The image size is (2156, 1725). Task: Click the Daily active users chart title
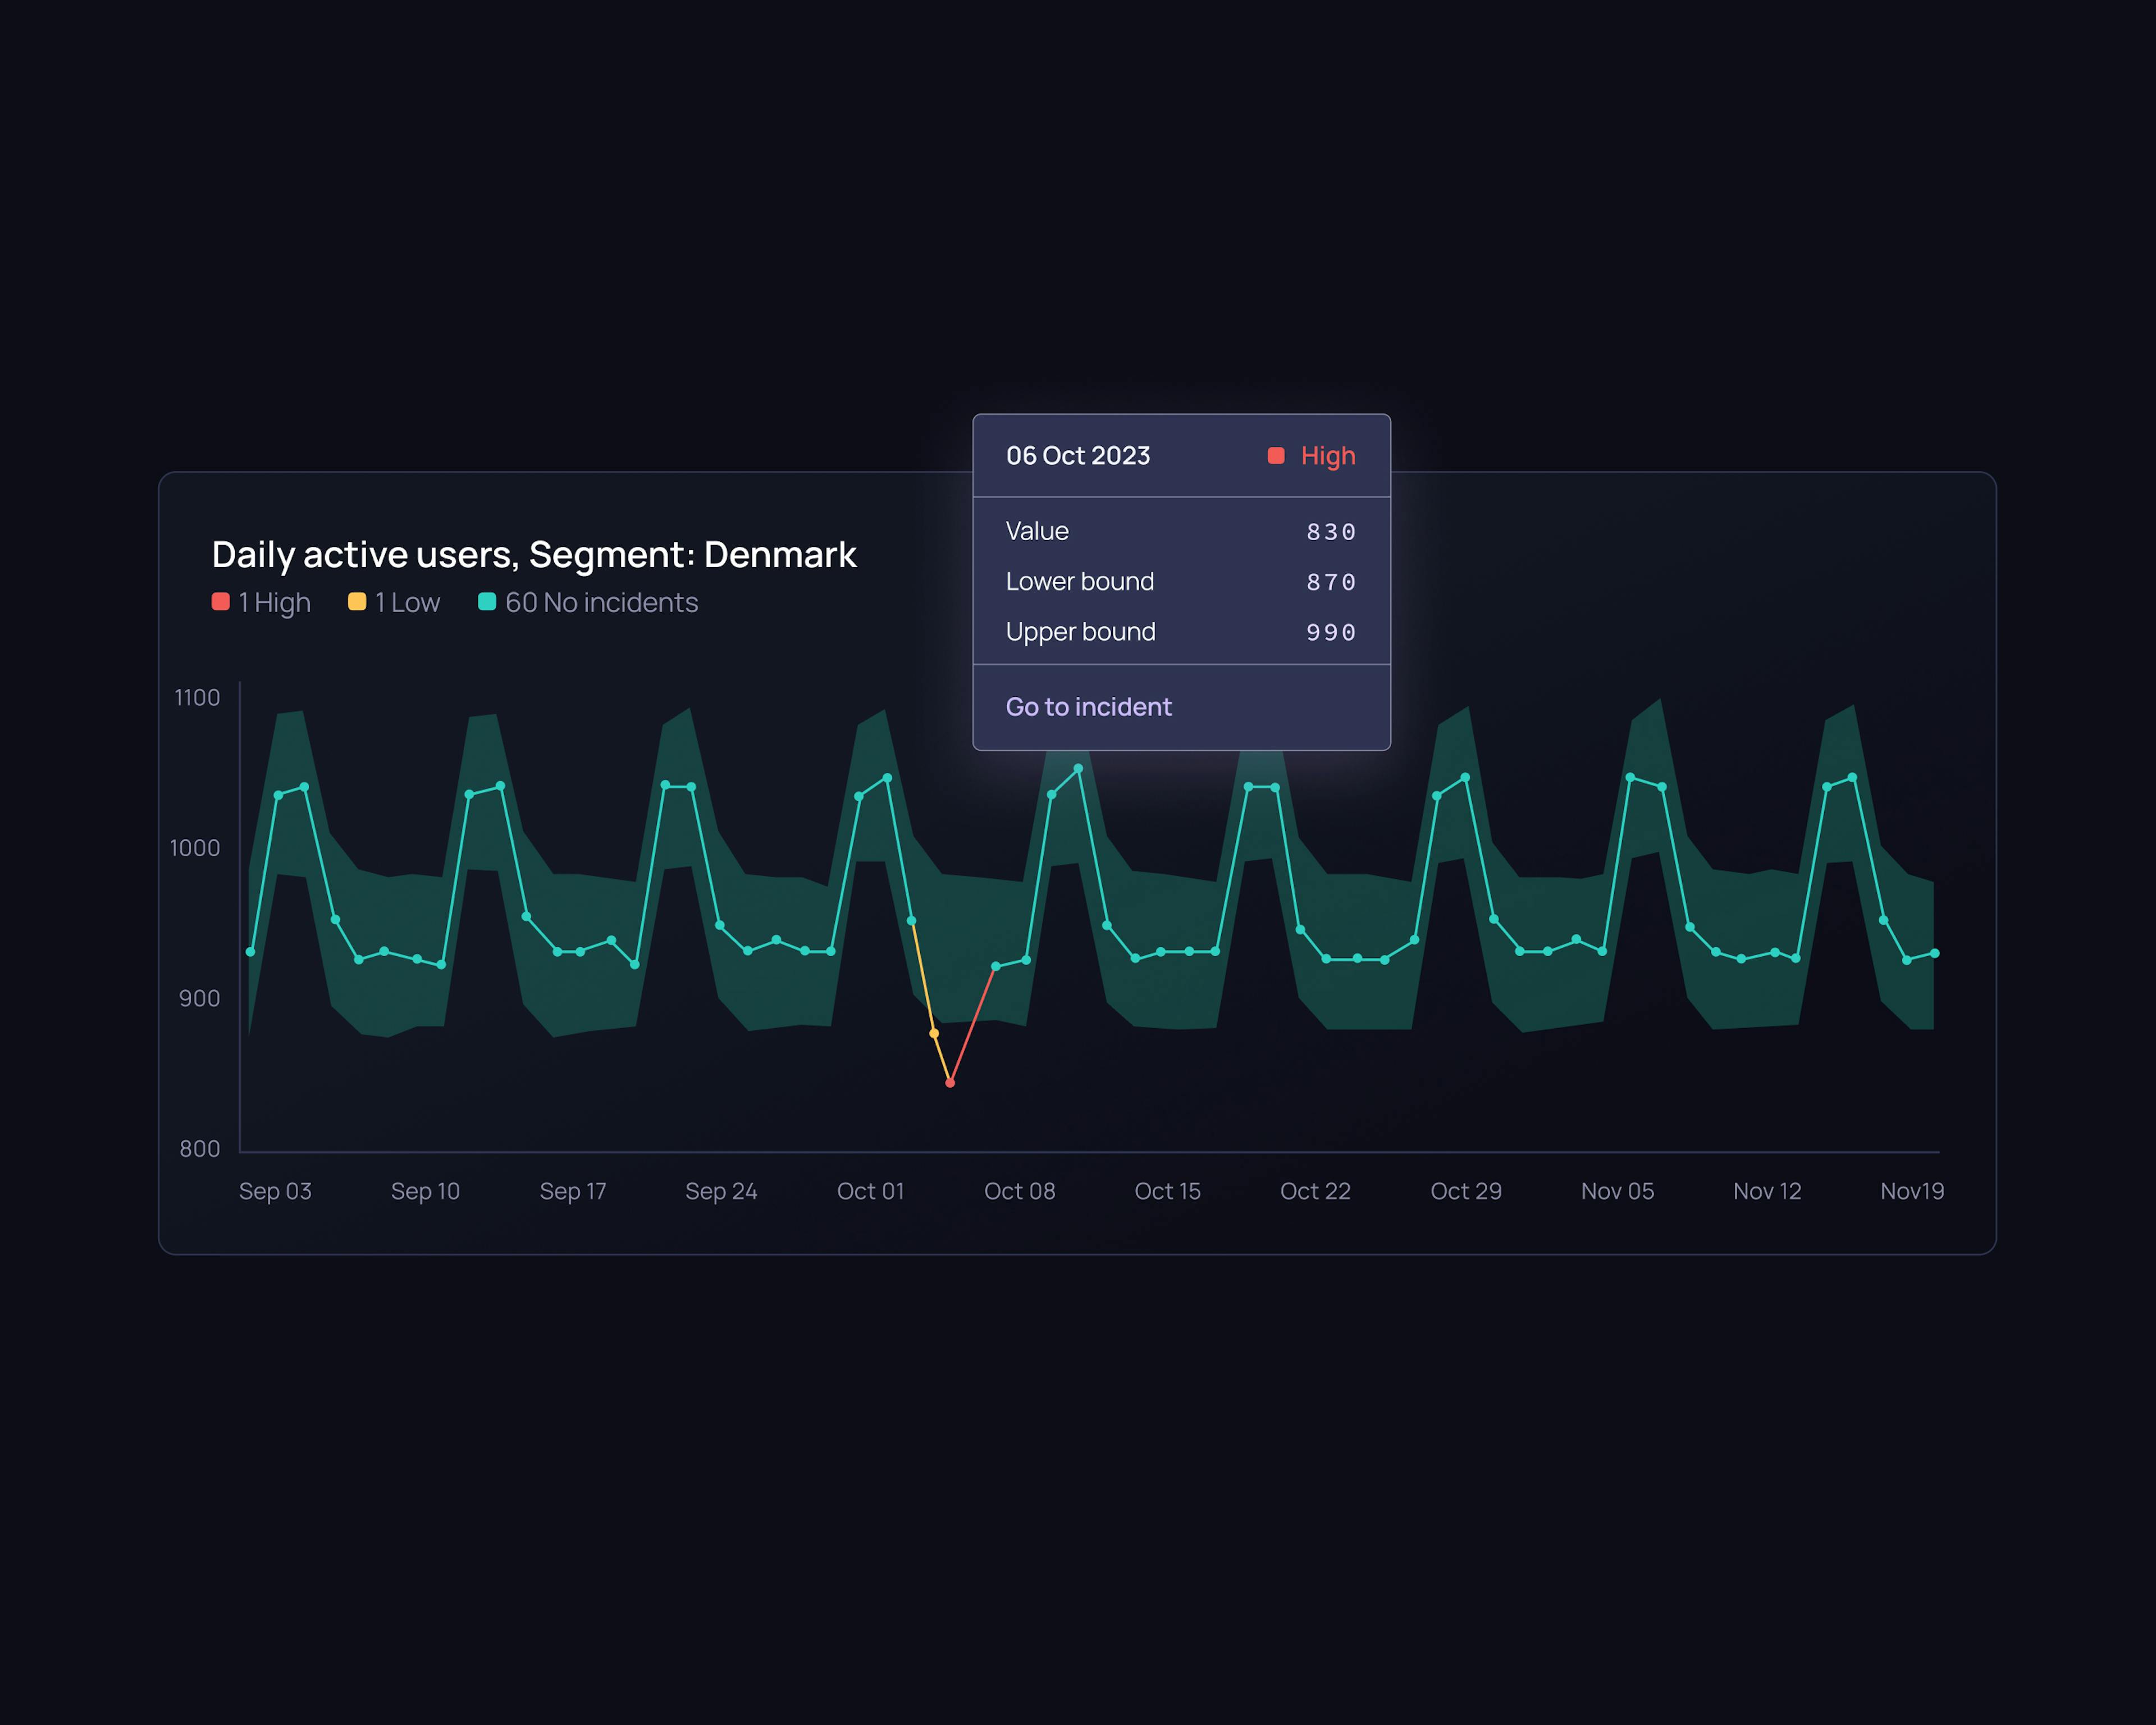[x=534, y=555]
